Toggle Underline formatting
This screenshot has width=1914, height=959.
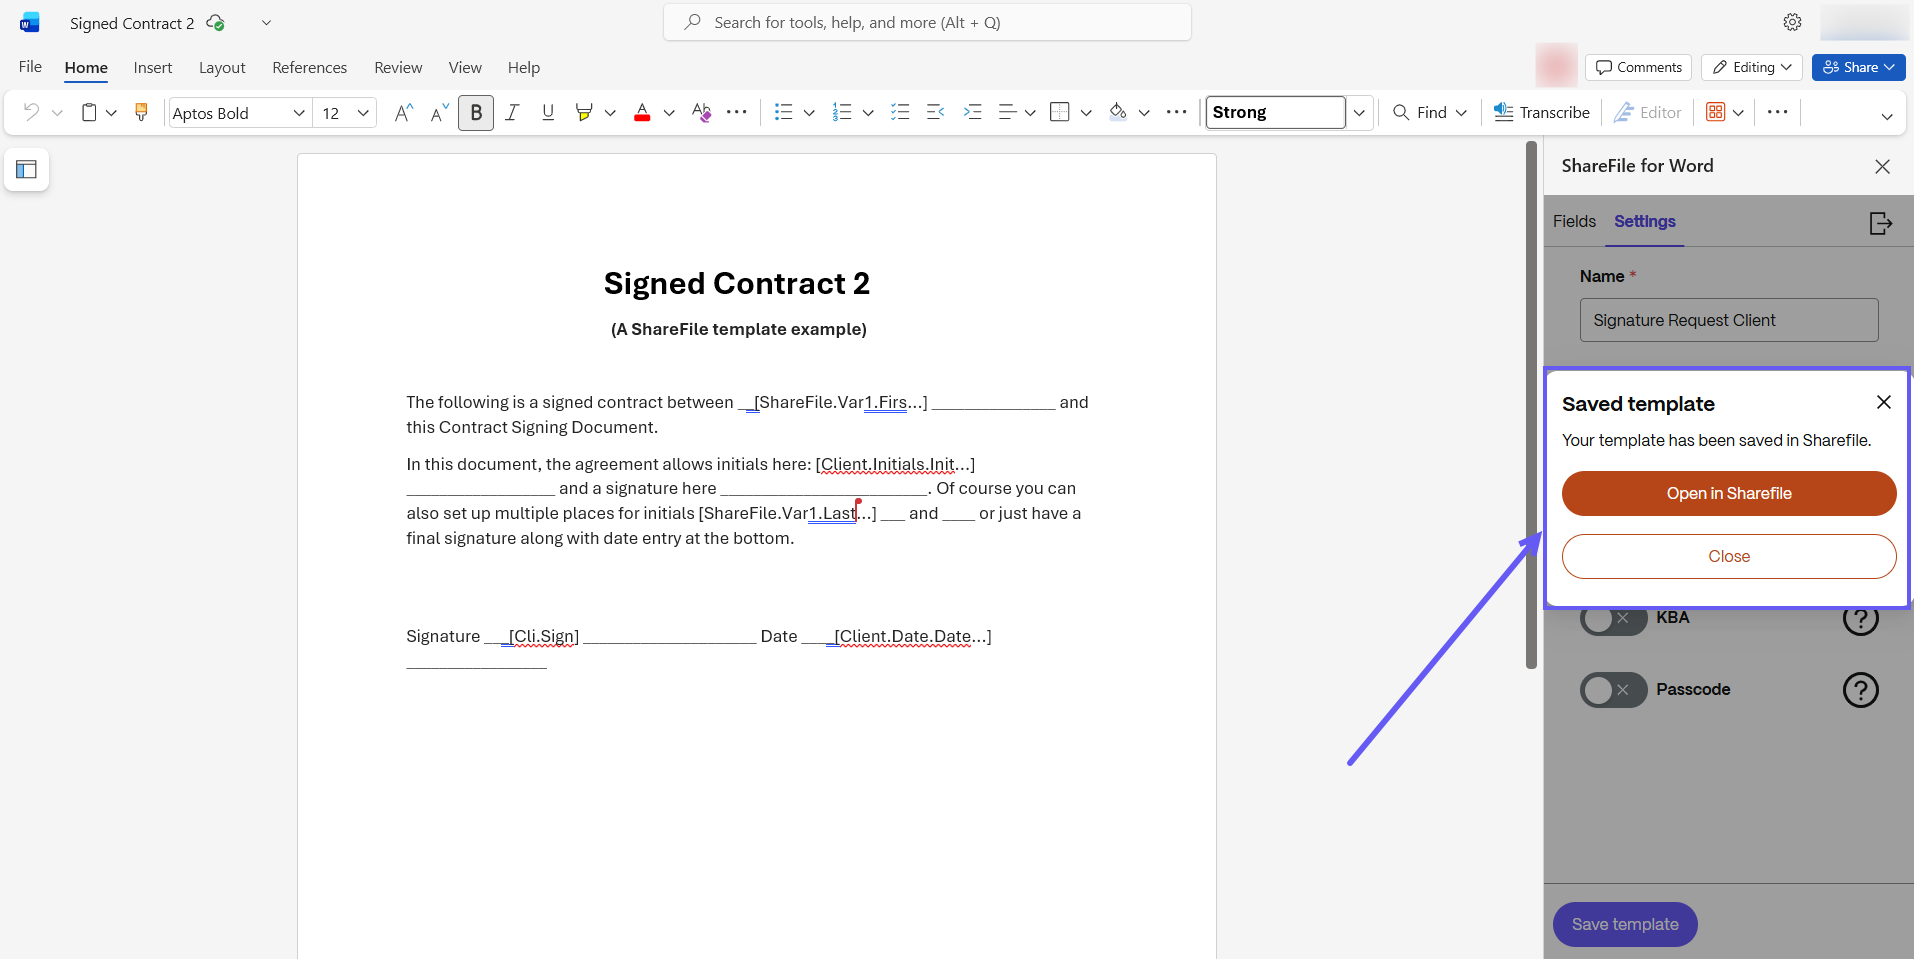pyautogui.click(x=548, y=112)
